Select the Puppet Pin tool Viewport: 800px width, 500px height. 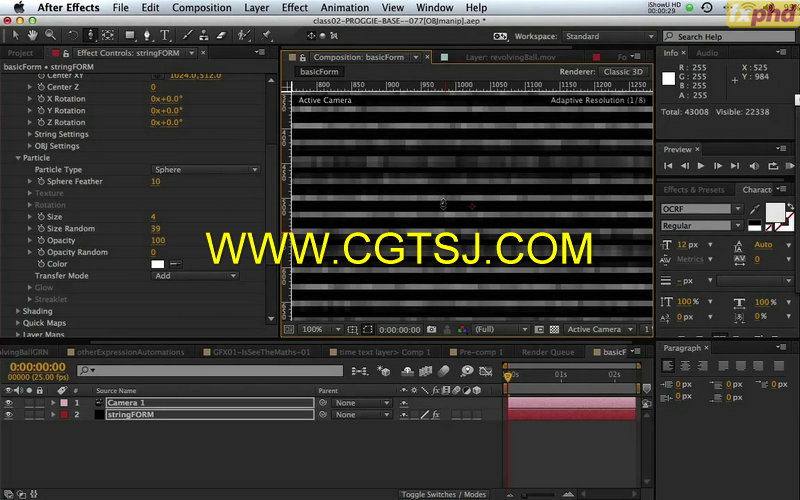click(x=266, y=35)
